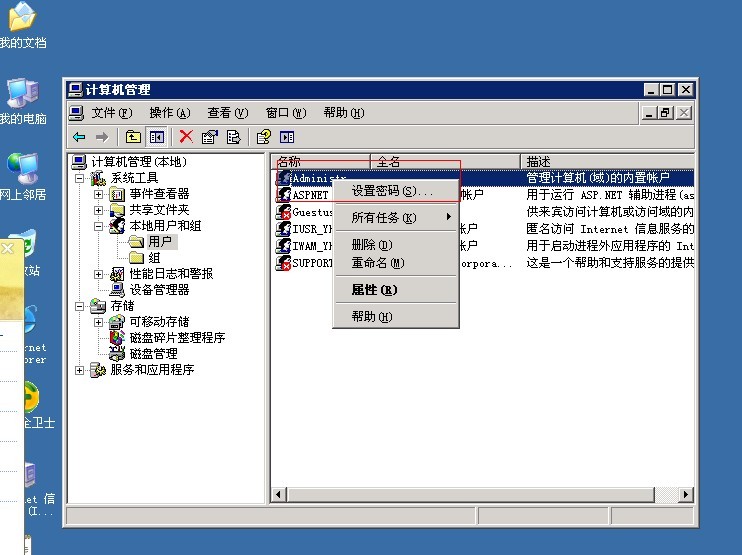Viewport: 742px width, 555px height.
Task: Expand the 共享文件夹 node
Action: 98,210
